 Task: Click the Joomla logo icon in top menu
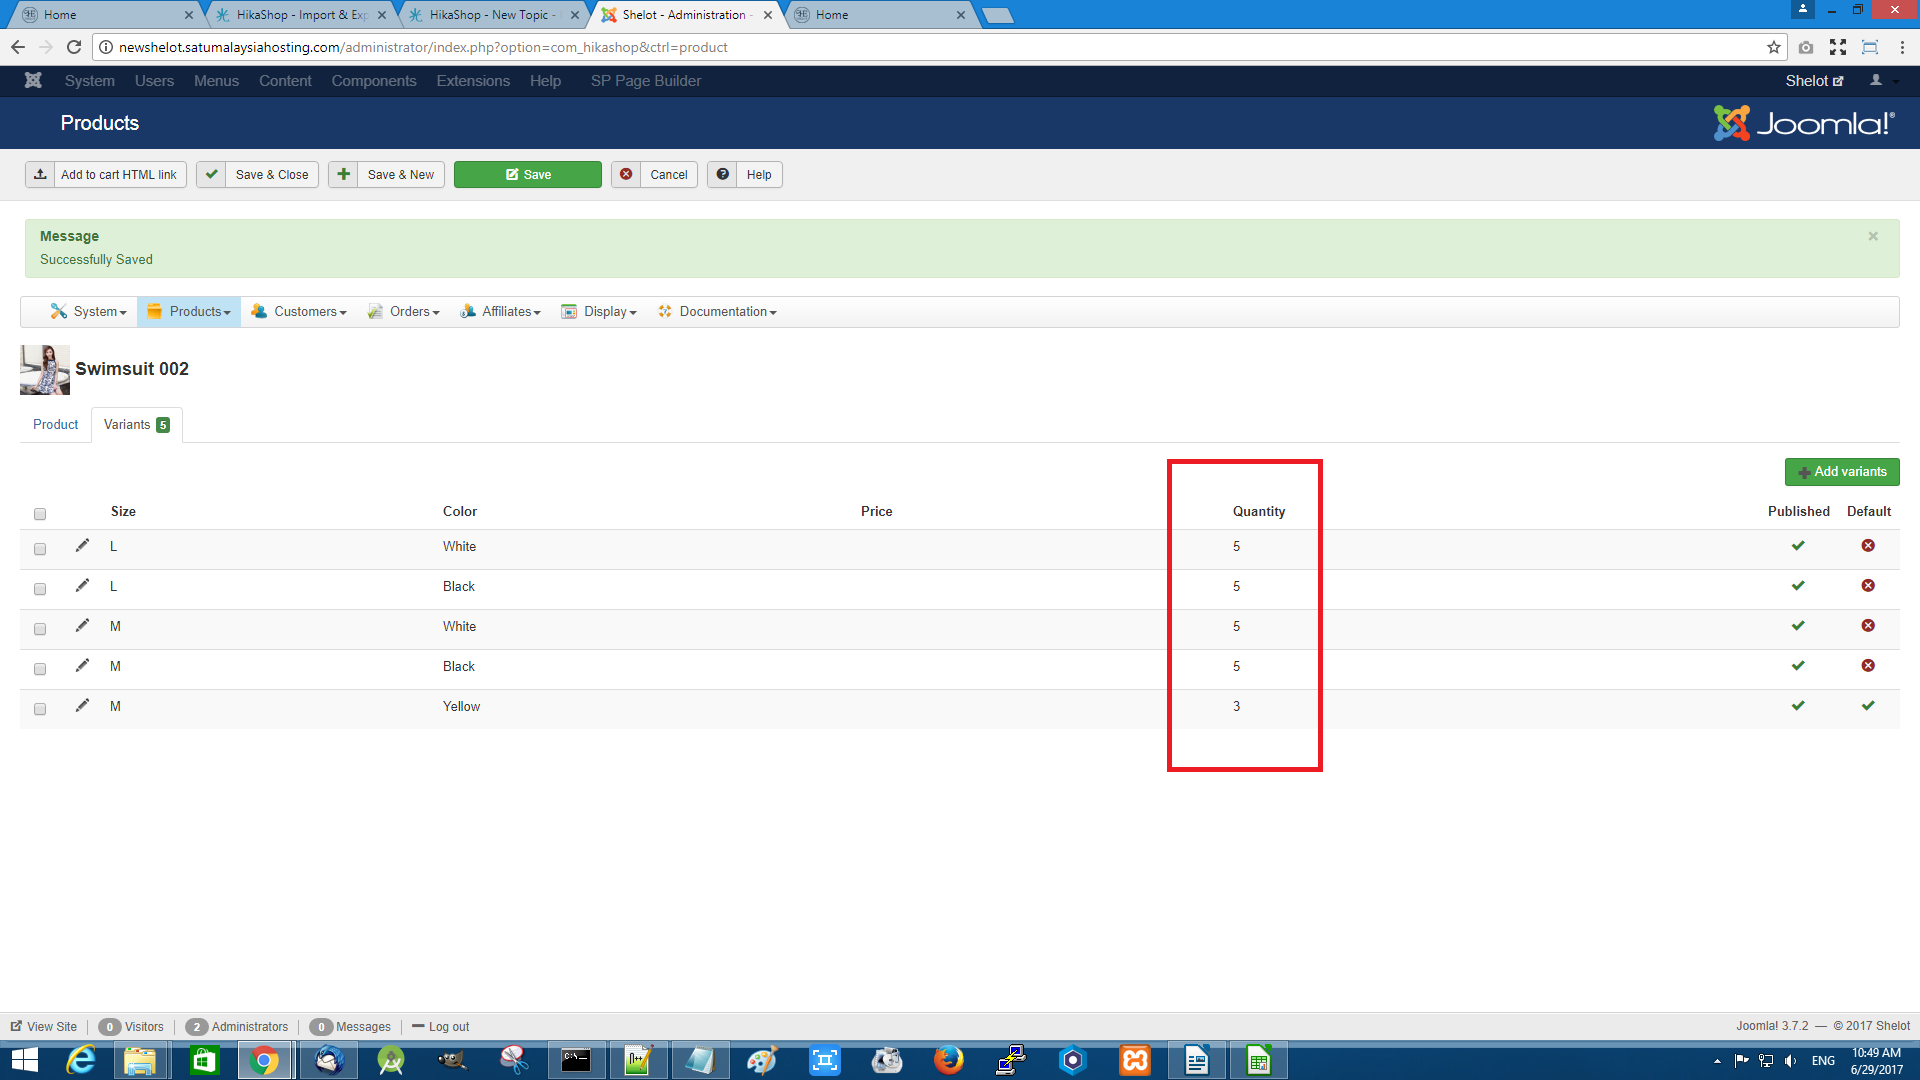pyautogui.click(x=33, y=81)
